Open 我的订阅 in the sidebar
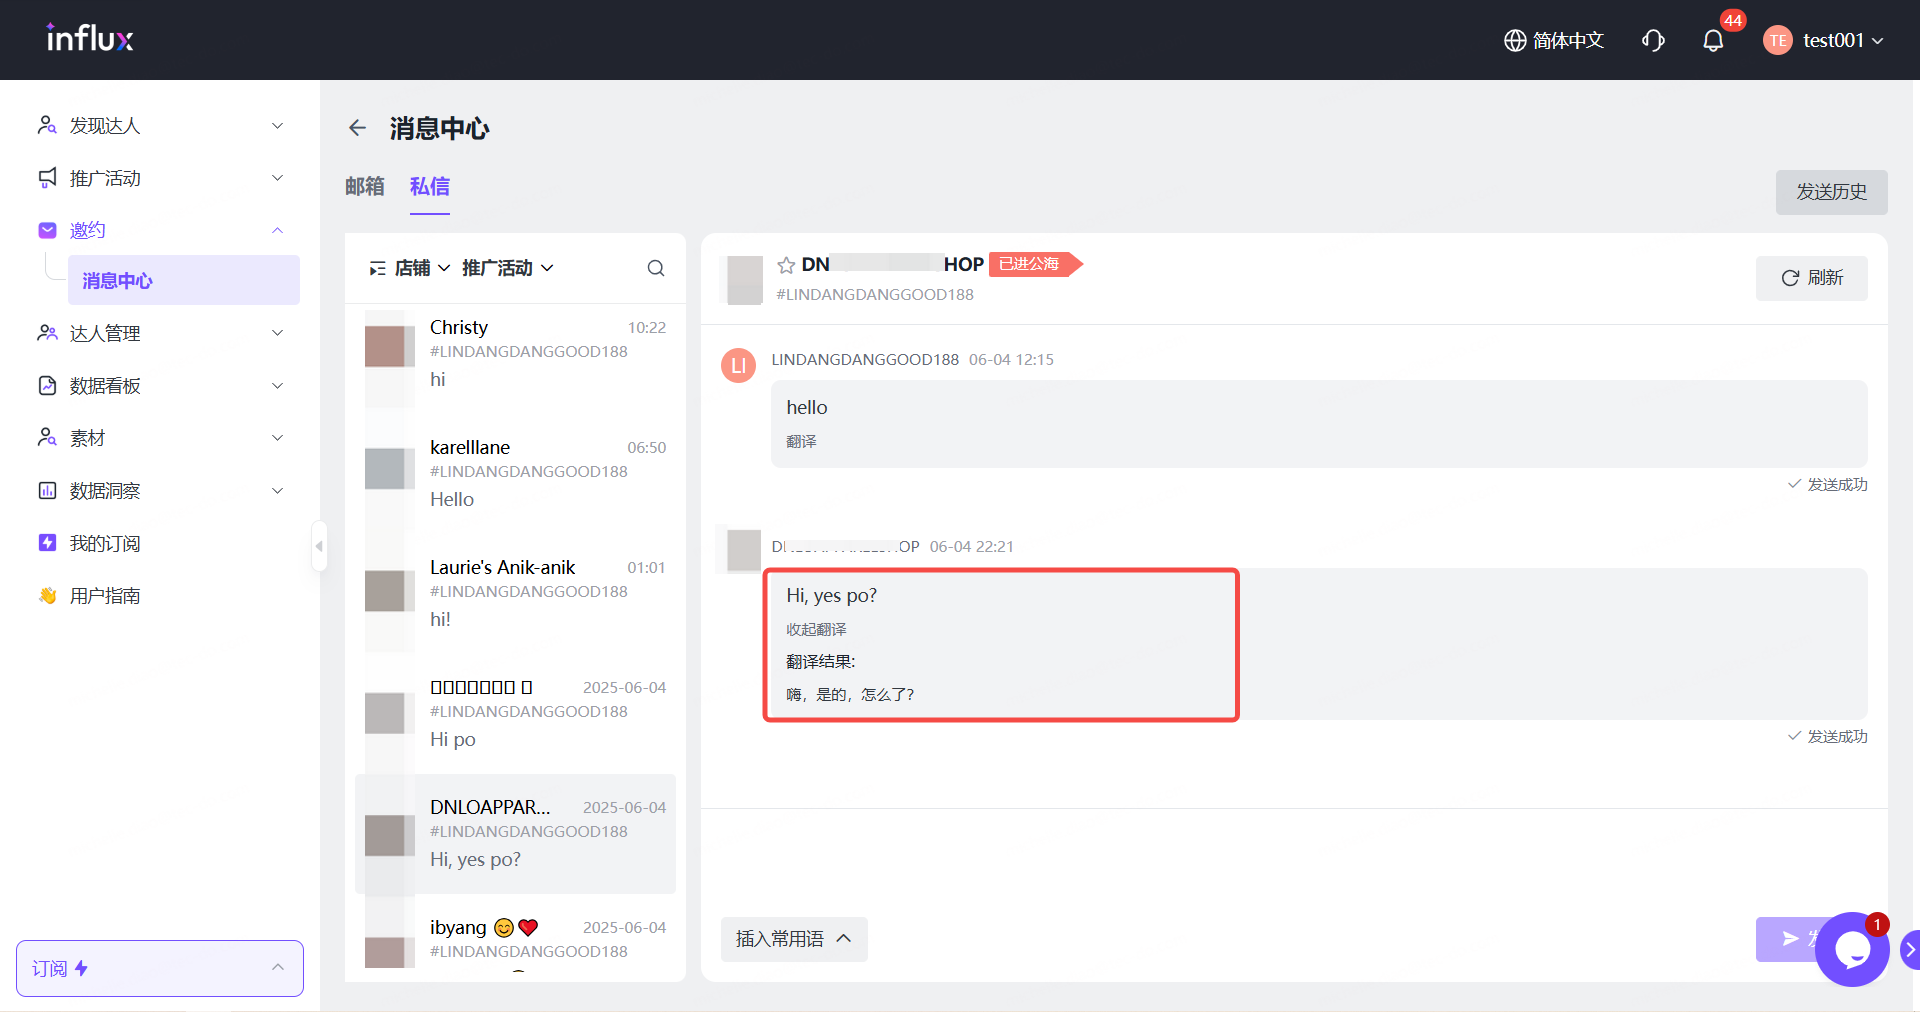Screen dimensions: 1920x1012 [105, 543]
